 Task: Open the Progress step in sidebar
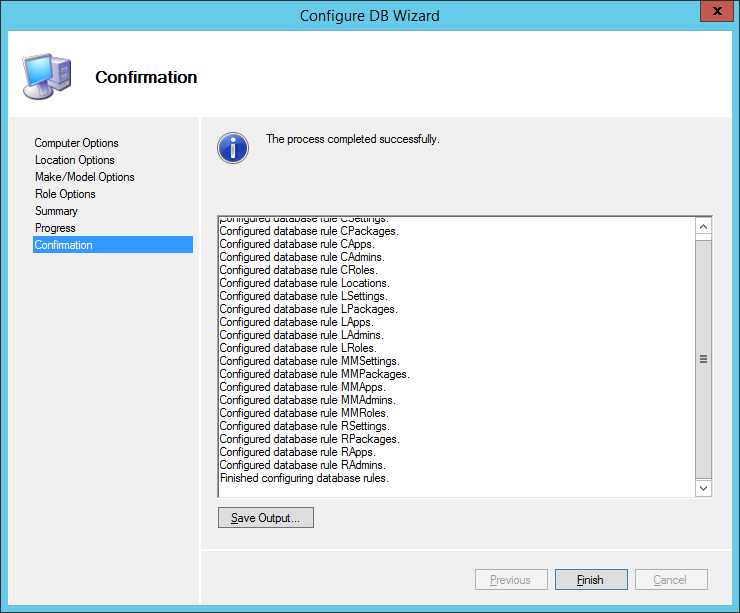[x=55, y=228]
